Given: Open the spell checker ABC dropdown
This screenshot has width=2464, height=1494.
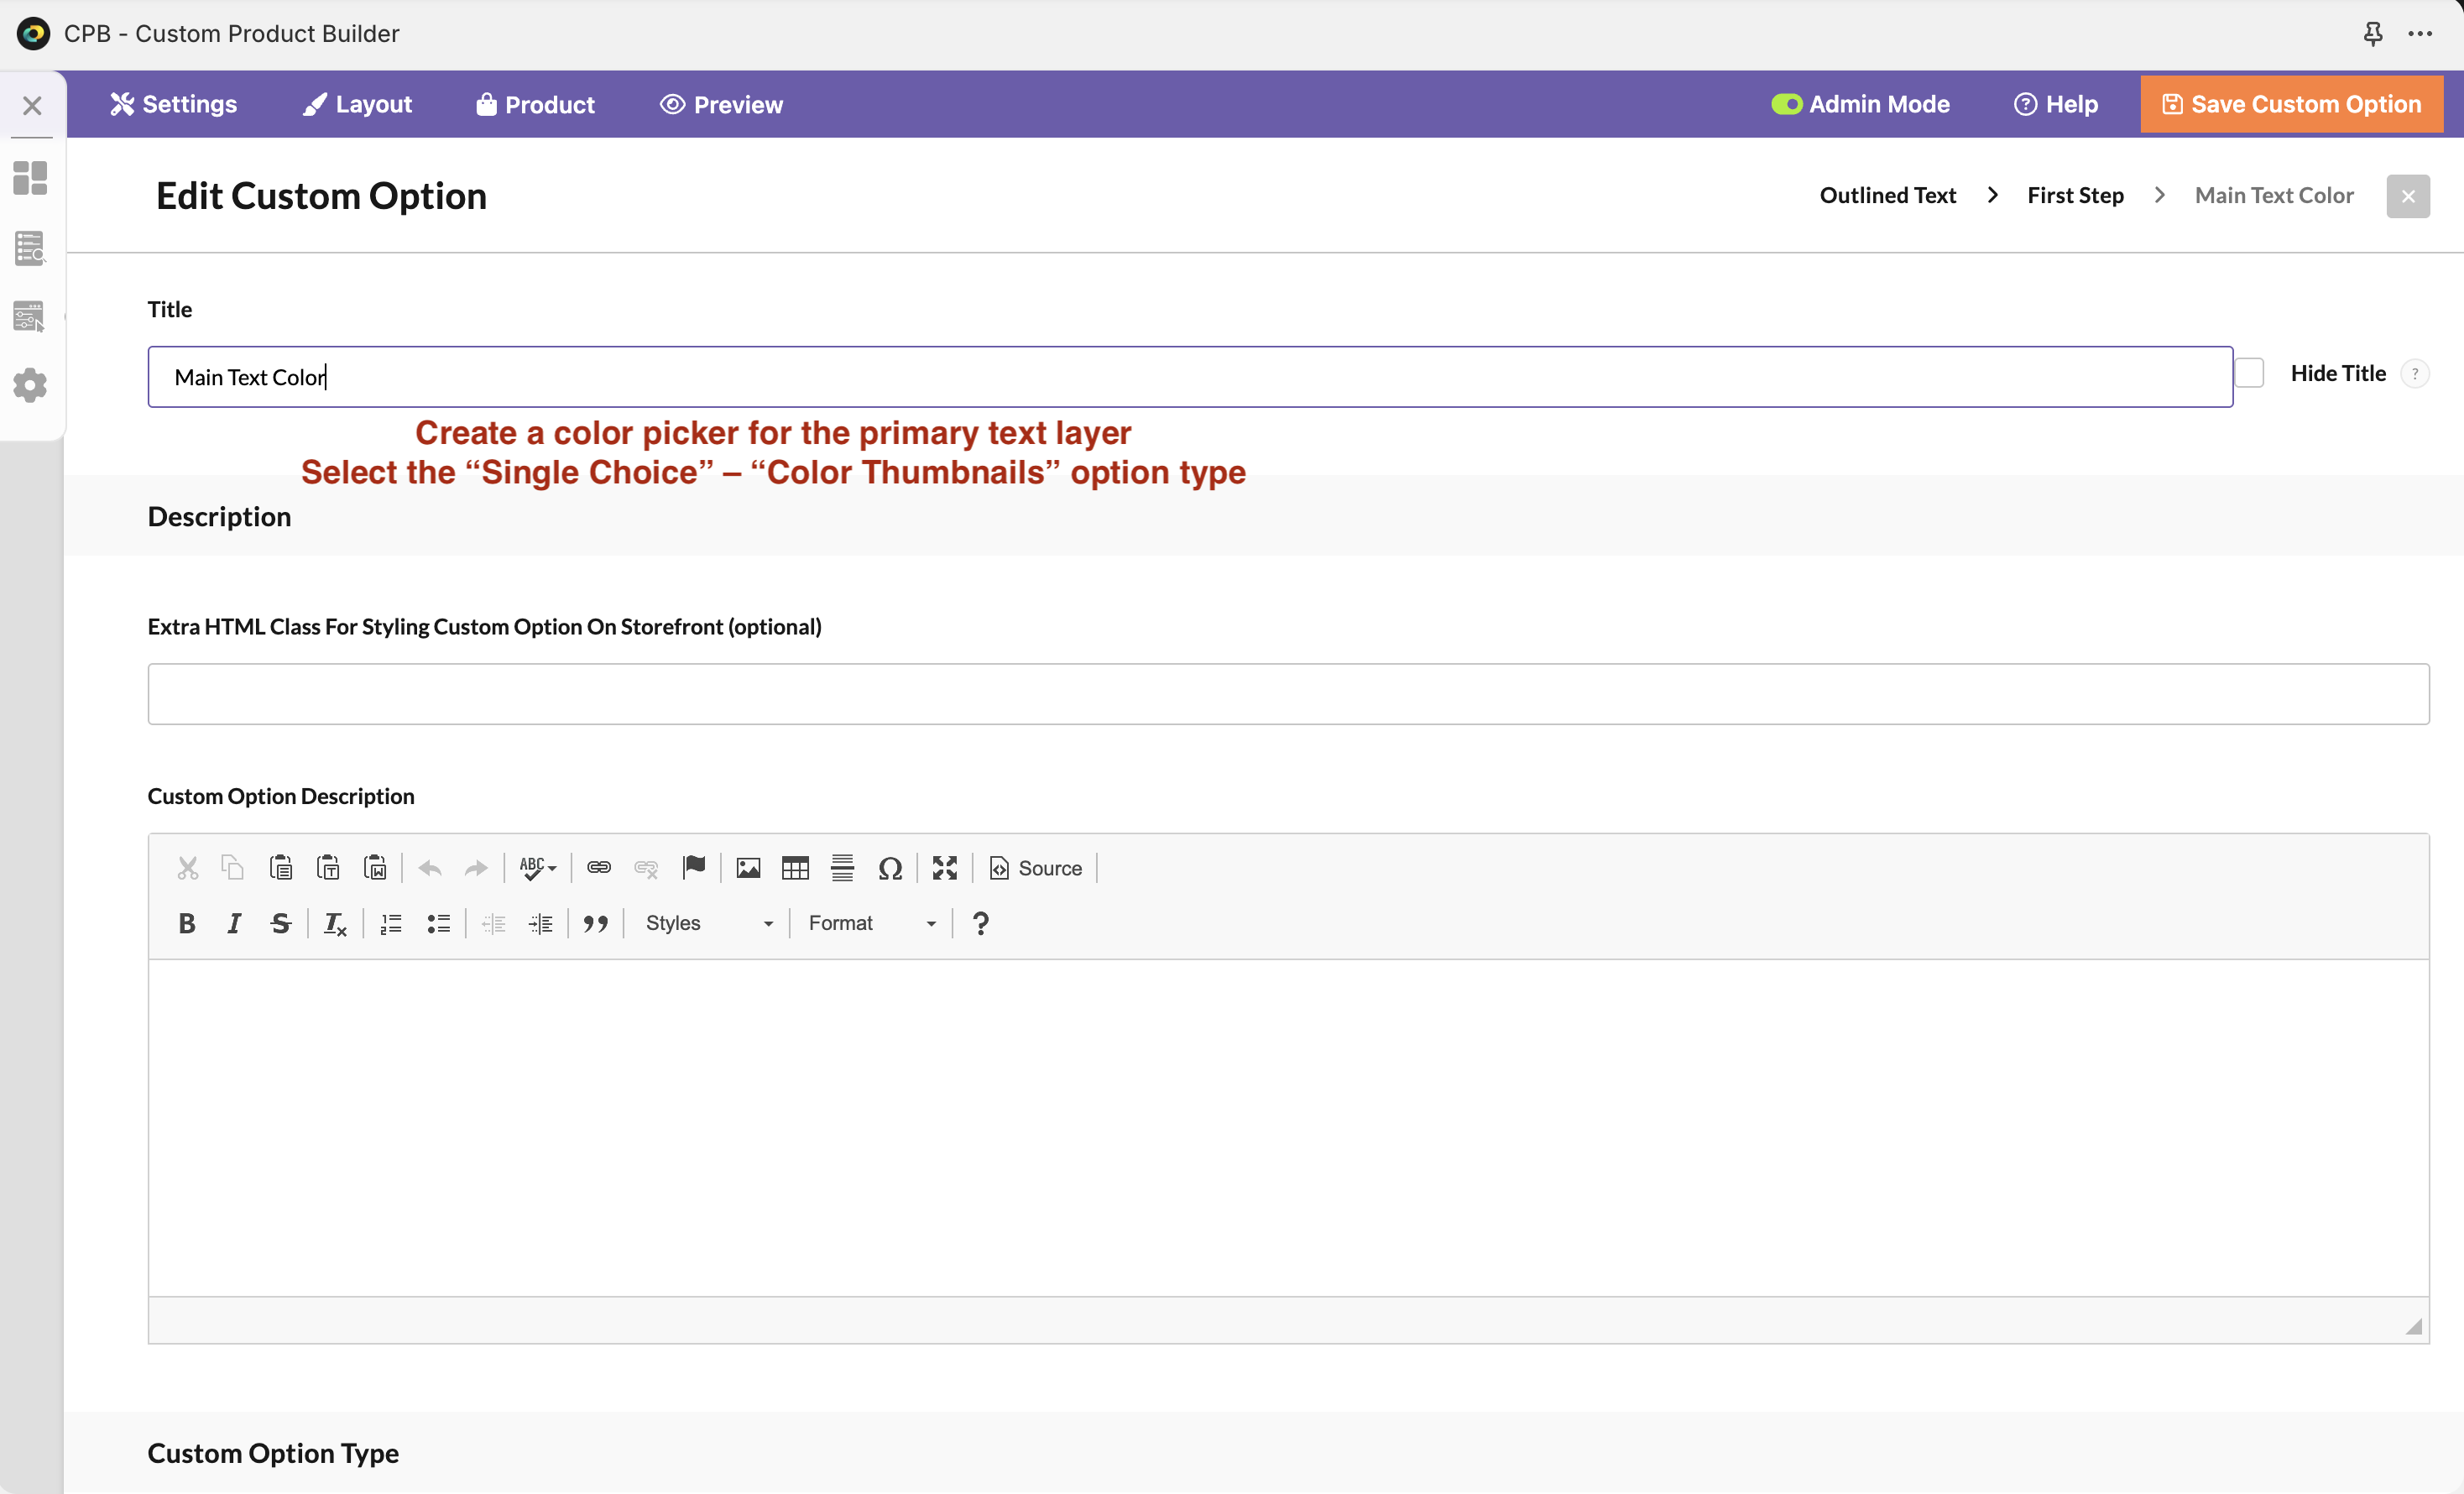Looking at the screenshot, I should (538, 868).
